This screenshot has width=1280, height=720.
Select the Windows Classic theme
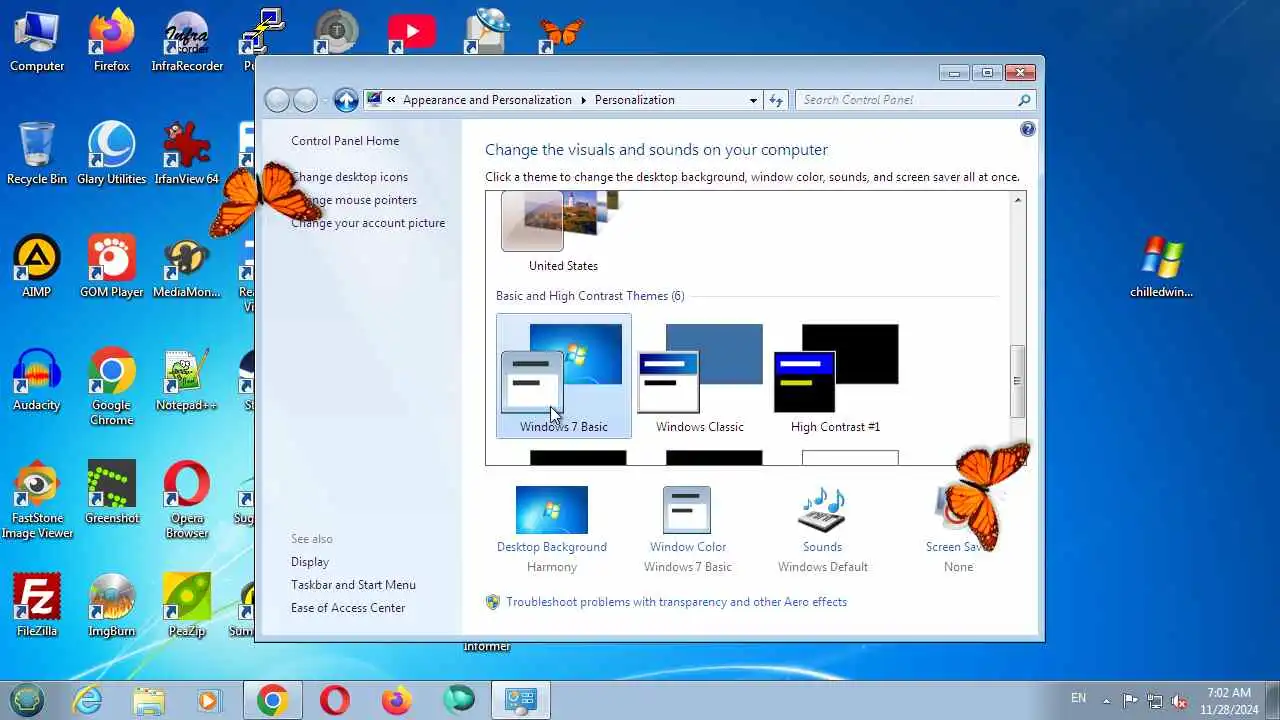click(700, 376)
